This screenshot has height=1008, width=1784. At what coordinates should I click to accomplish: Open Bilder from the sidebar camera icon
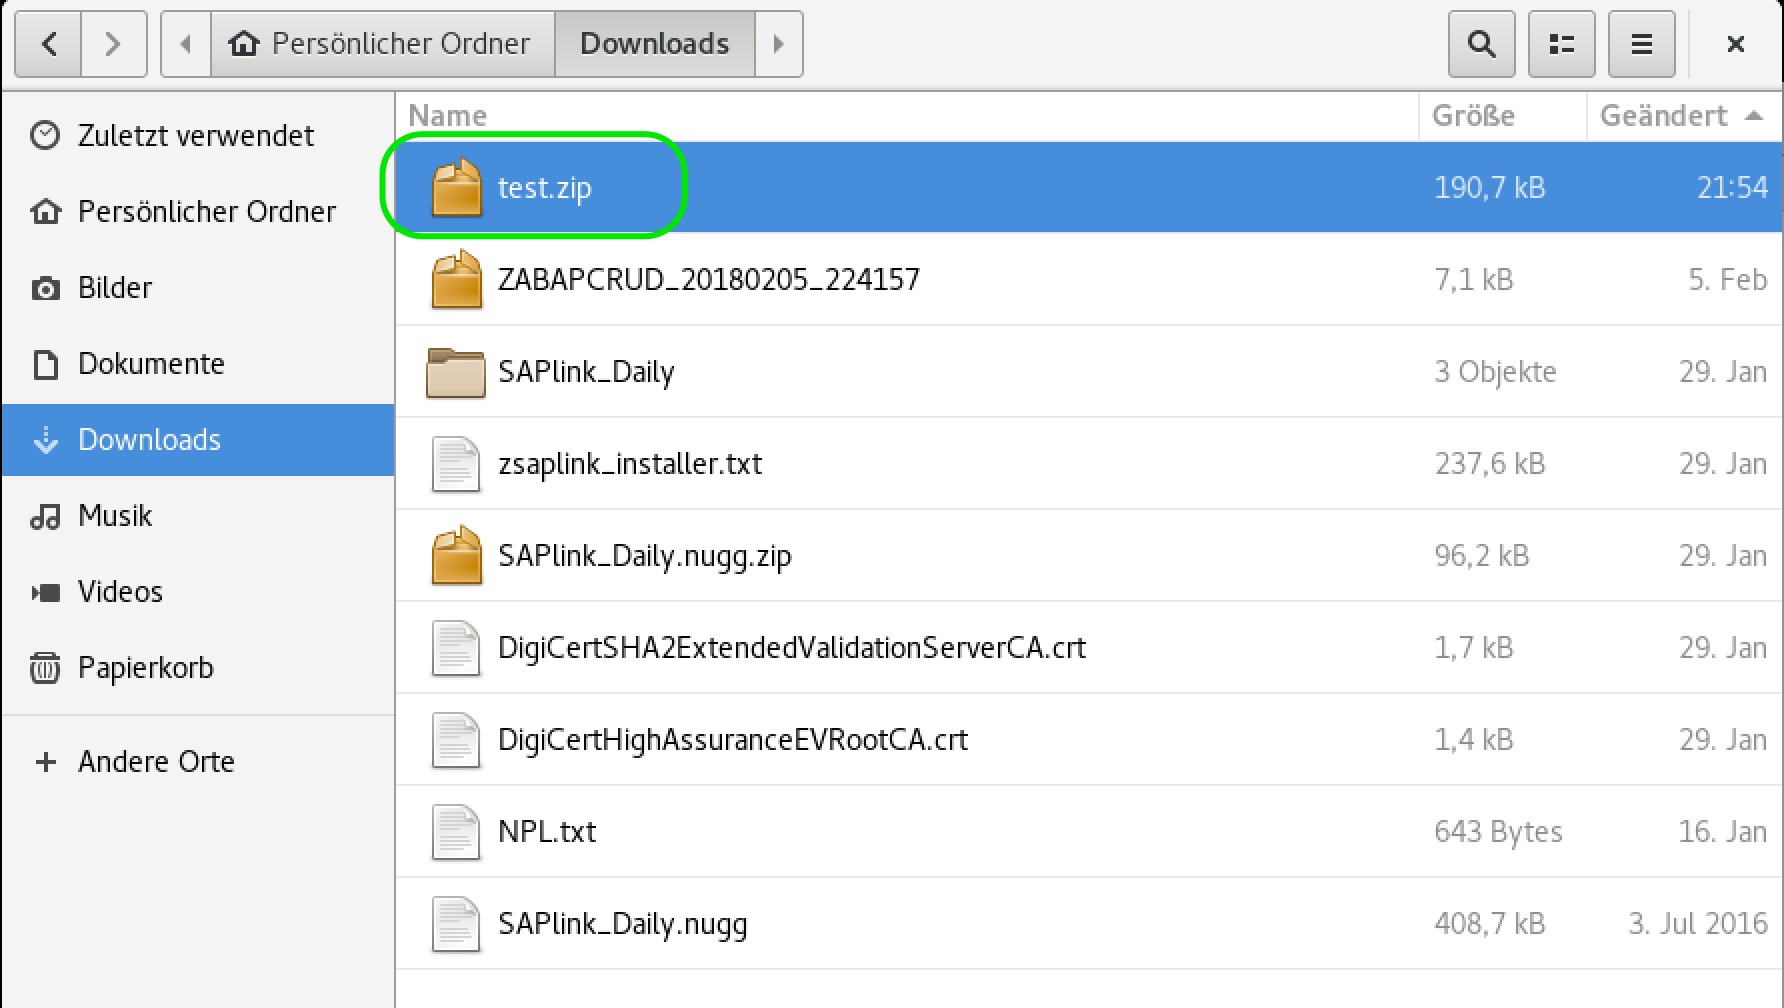point(46,287)
